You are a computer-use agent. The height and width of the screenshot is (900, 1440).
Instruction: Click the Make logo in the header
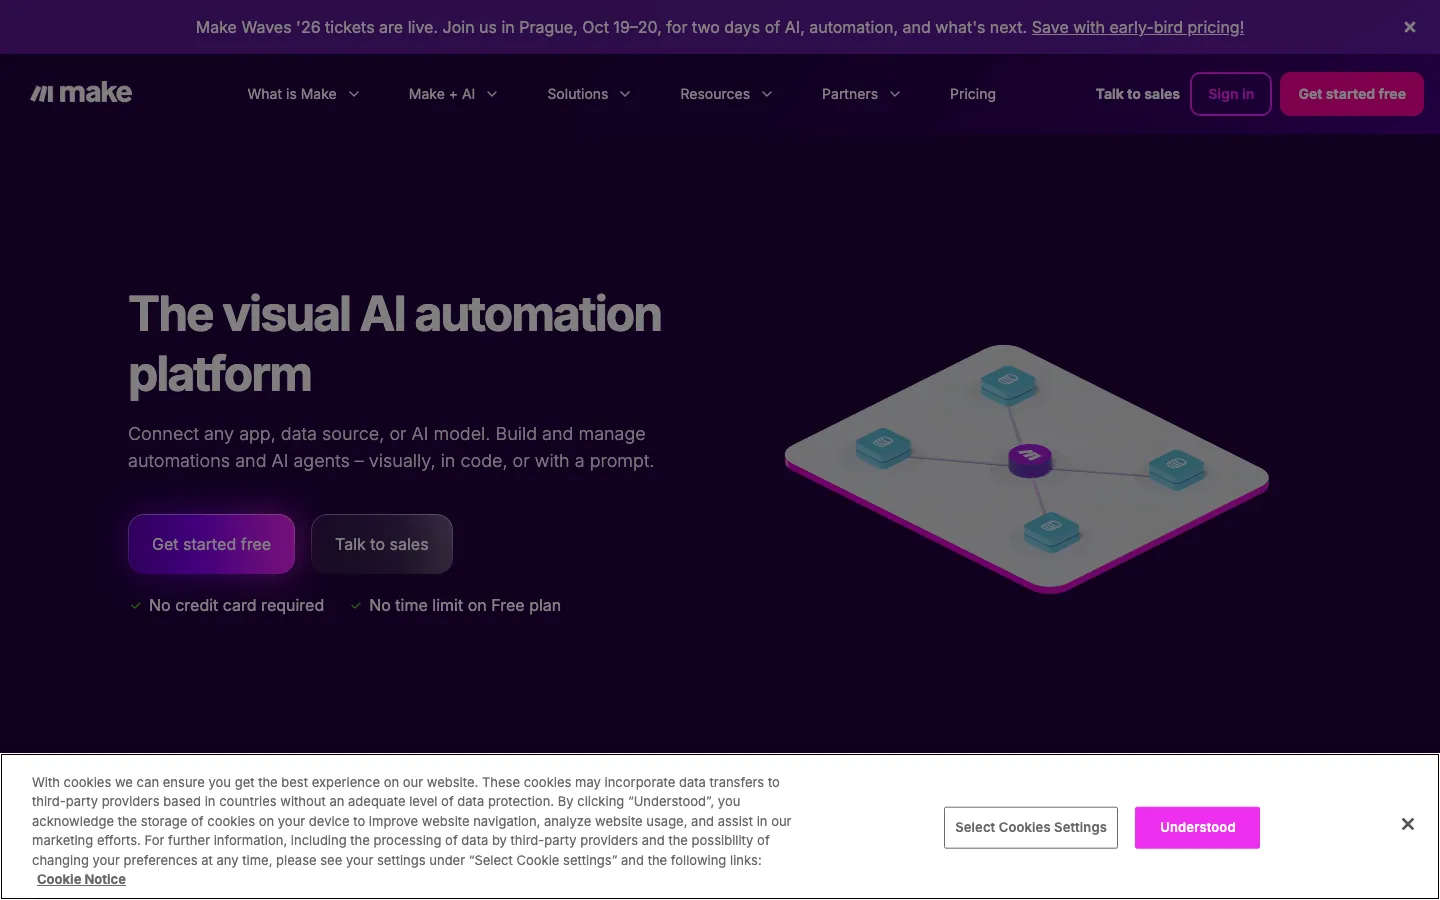81,93
